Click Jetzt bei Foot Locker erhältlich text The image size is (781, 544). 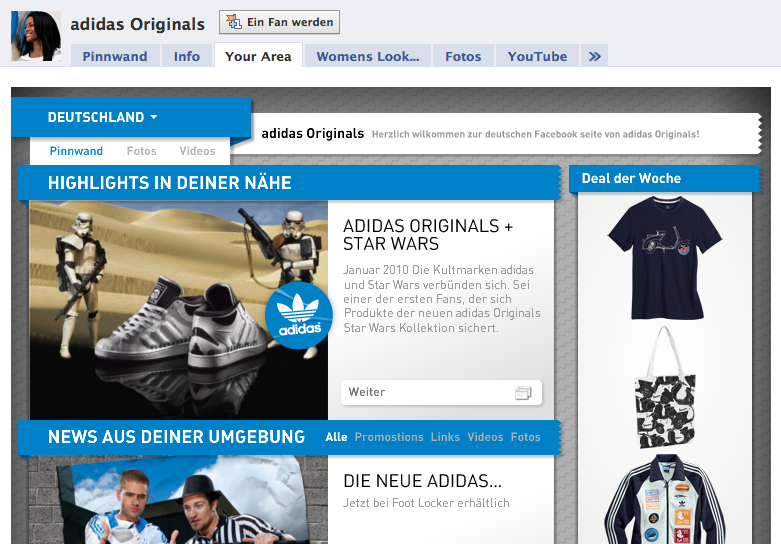click(x=426, y=503)
